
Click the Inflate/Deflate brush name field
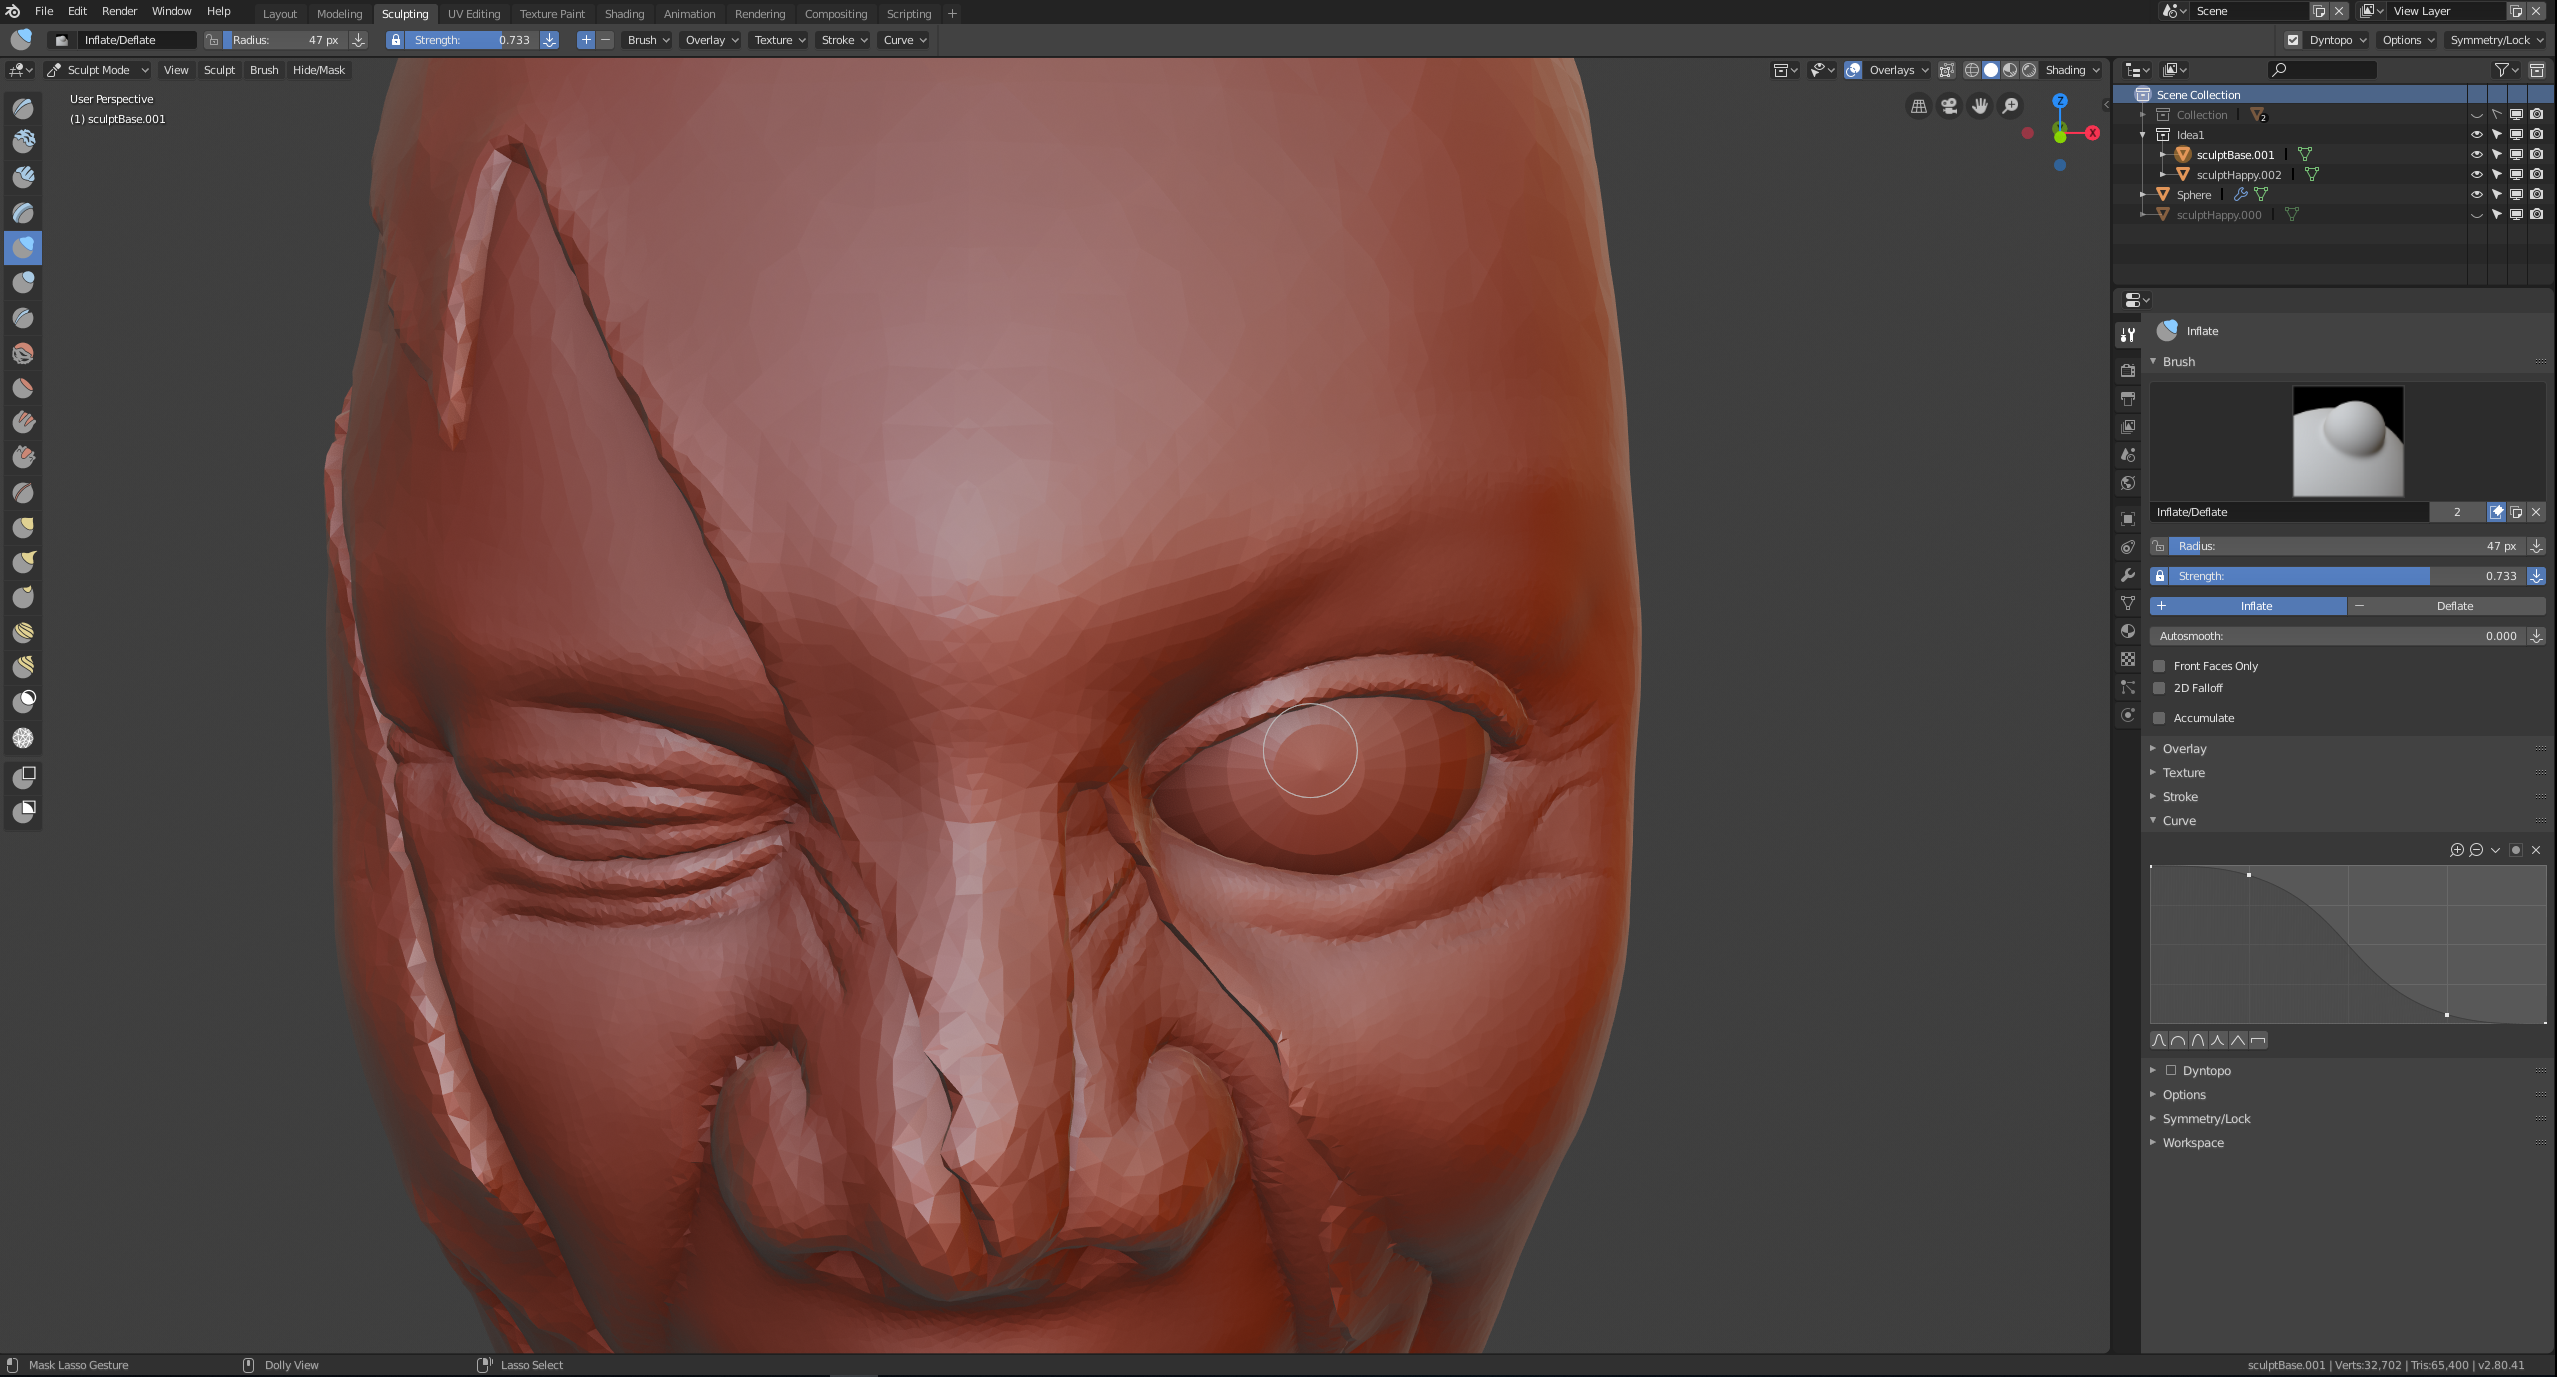2288,512
